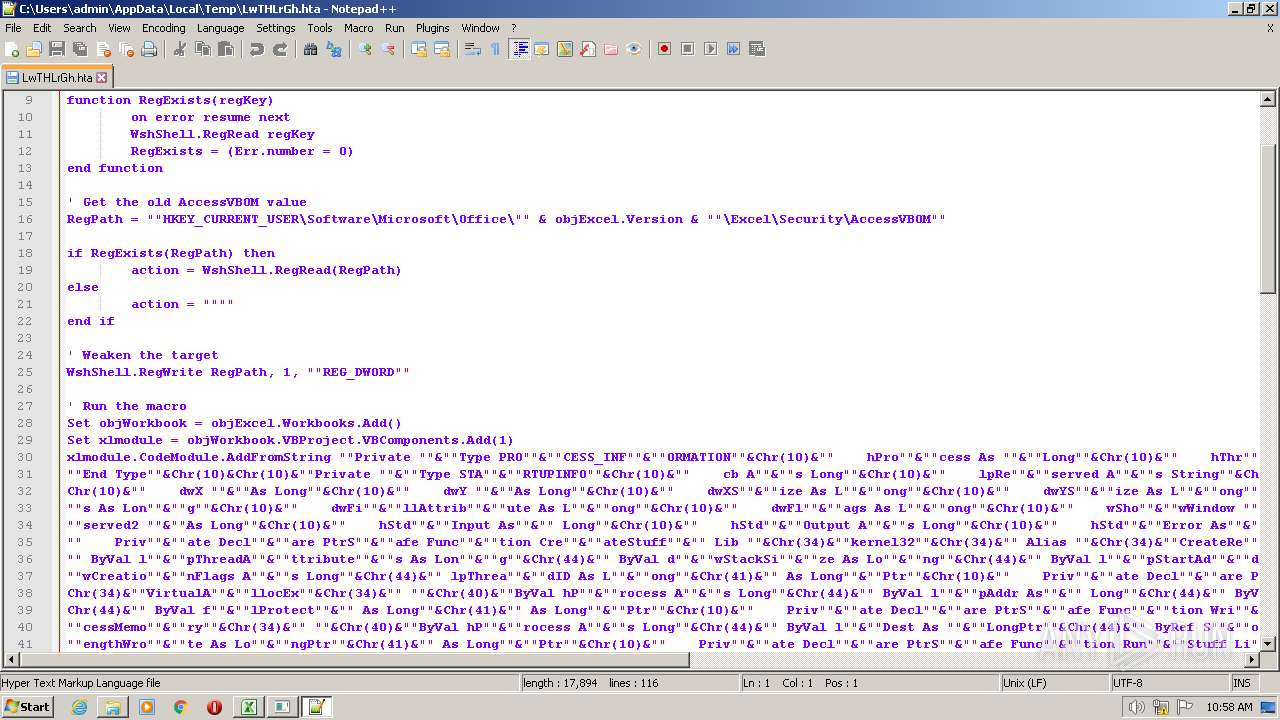Click the Save All toolbar icon
This screenshot has width=1280, height=720.
(80, 49)
